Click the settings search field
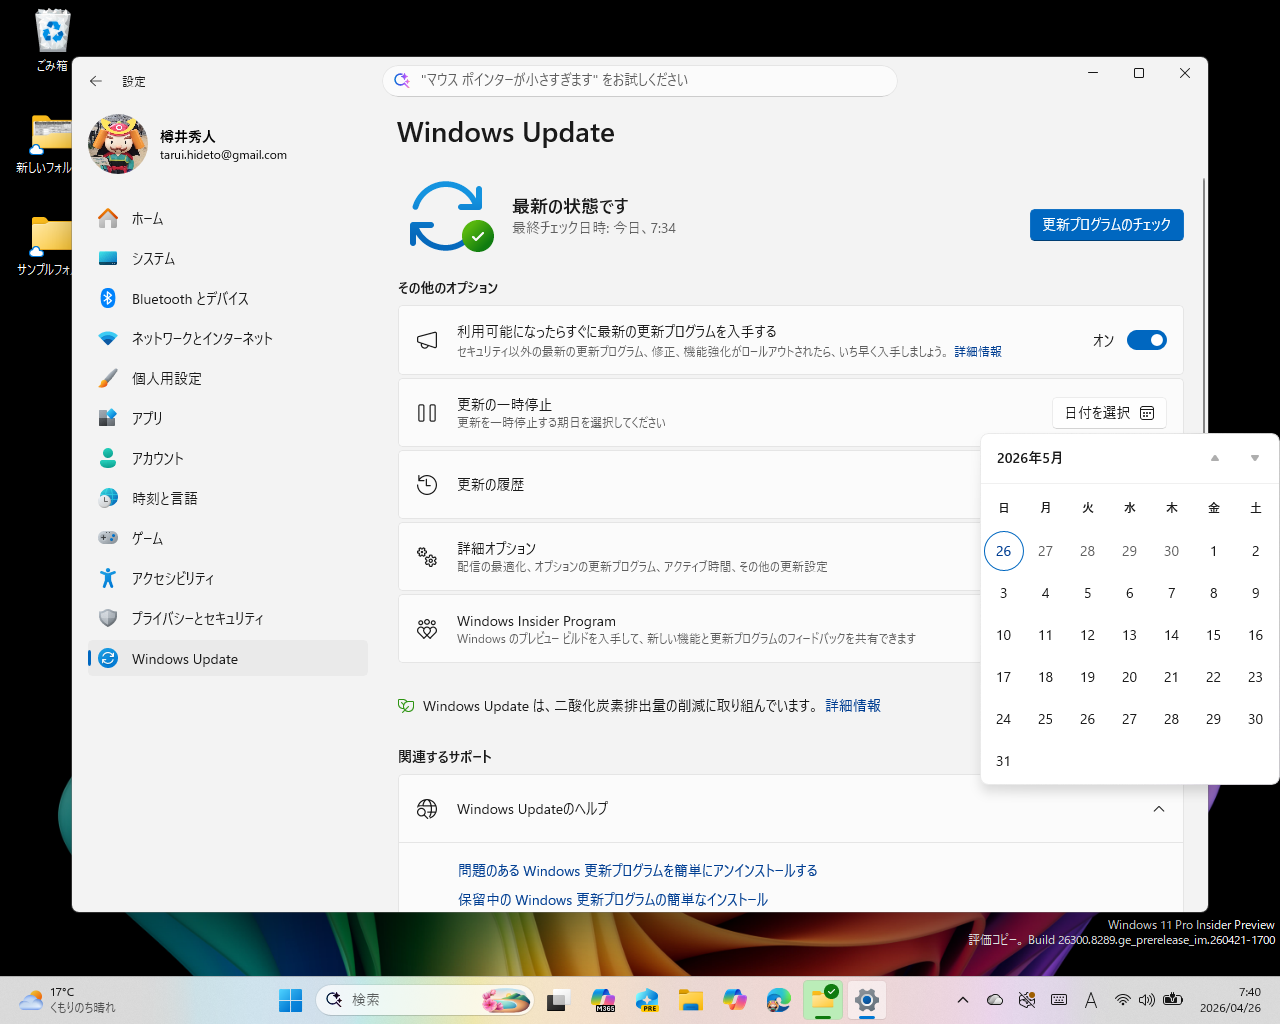 coord(640,80)
